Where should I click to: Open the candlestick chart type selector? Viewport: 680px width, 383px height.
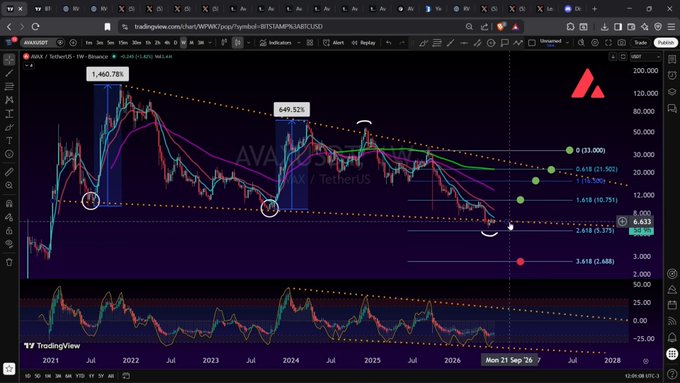238,43
